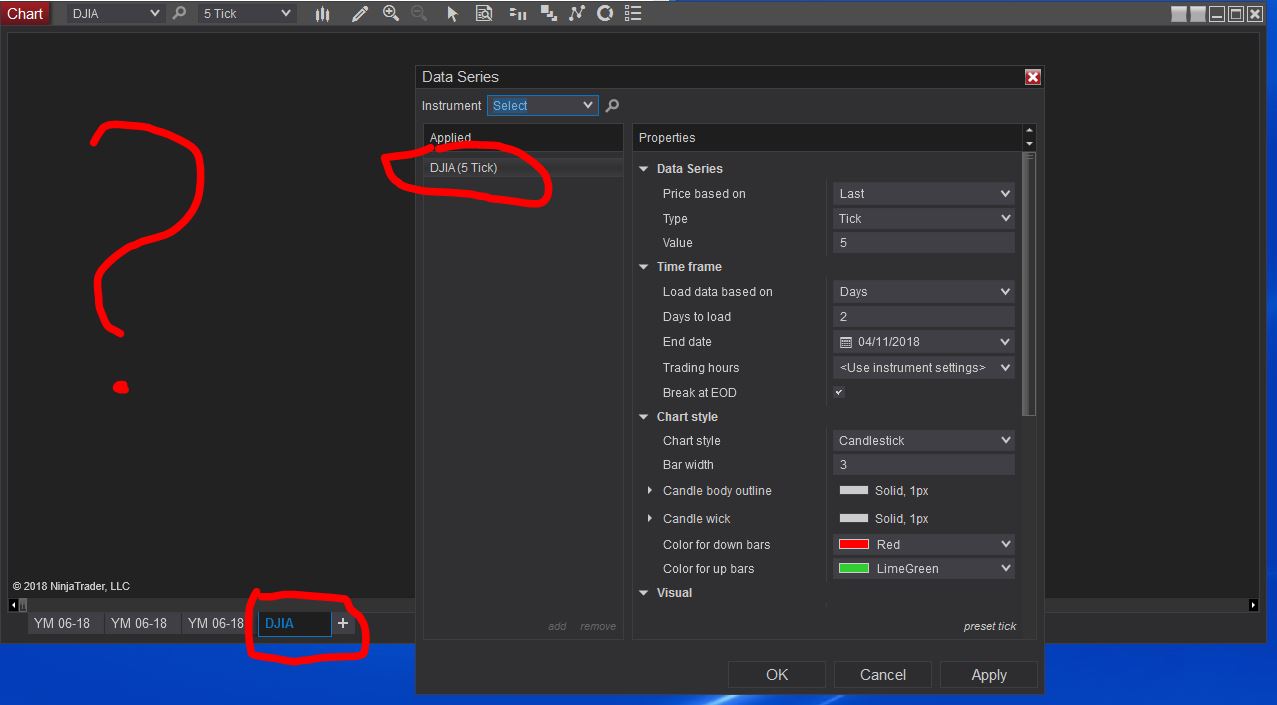Click the preset tick link
Viewport: 1277px width, 705px height.
pyautogui.click(x=990, y=626)
